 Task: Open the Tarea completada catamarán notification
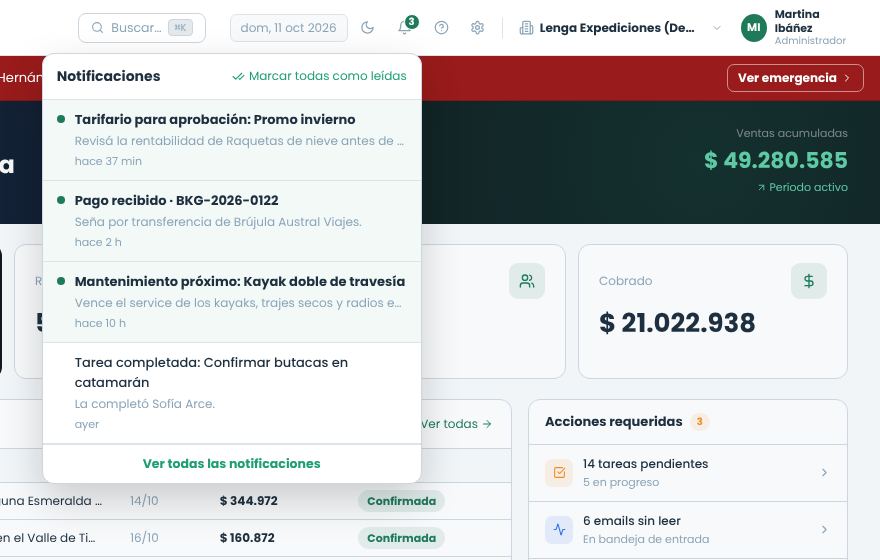point(232,393)
